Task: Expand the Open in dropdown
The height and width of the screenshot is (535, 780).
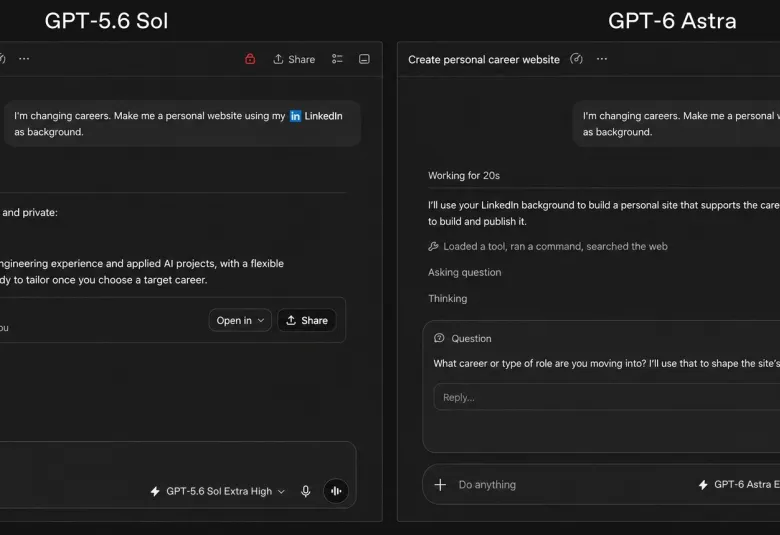Action: coord(240,321)
